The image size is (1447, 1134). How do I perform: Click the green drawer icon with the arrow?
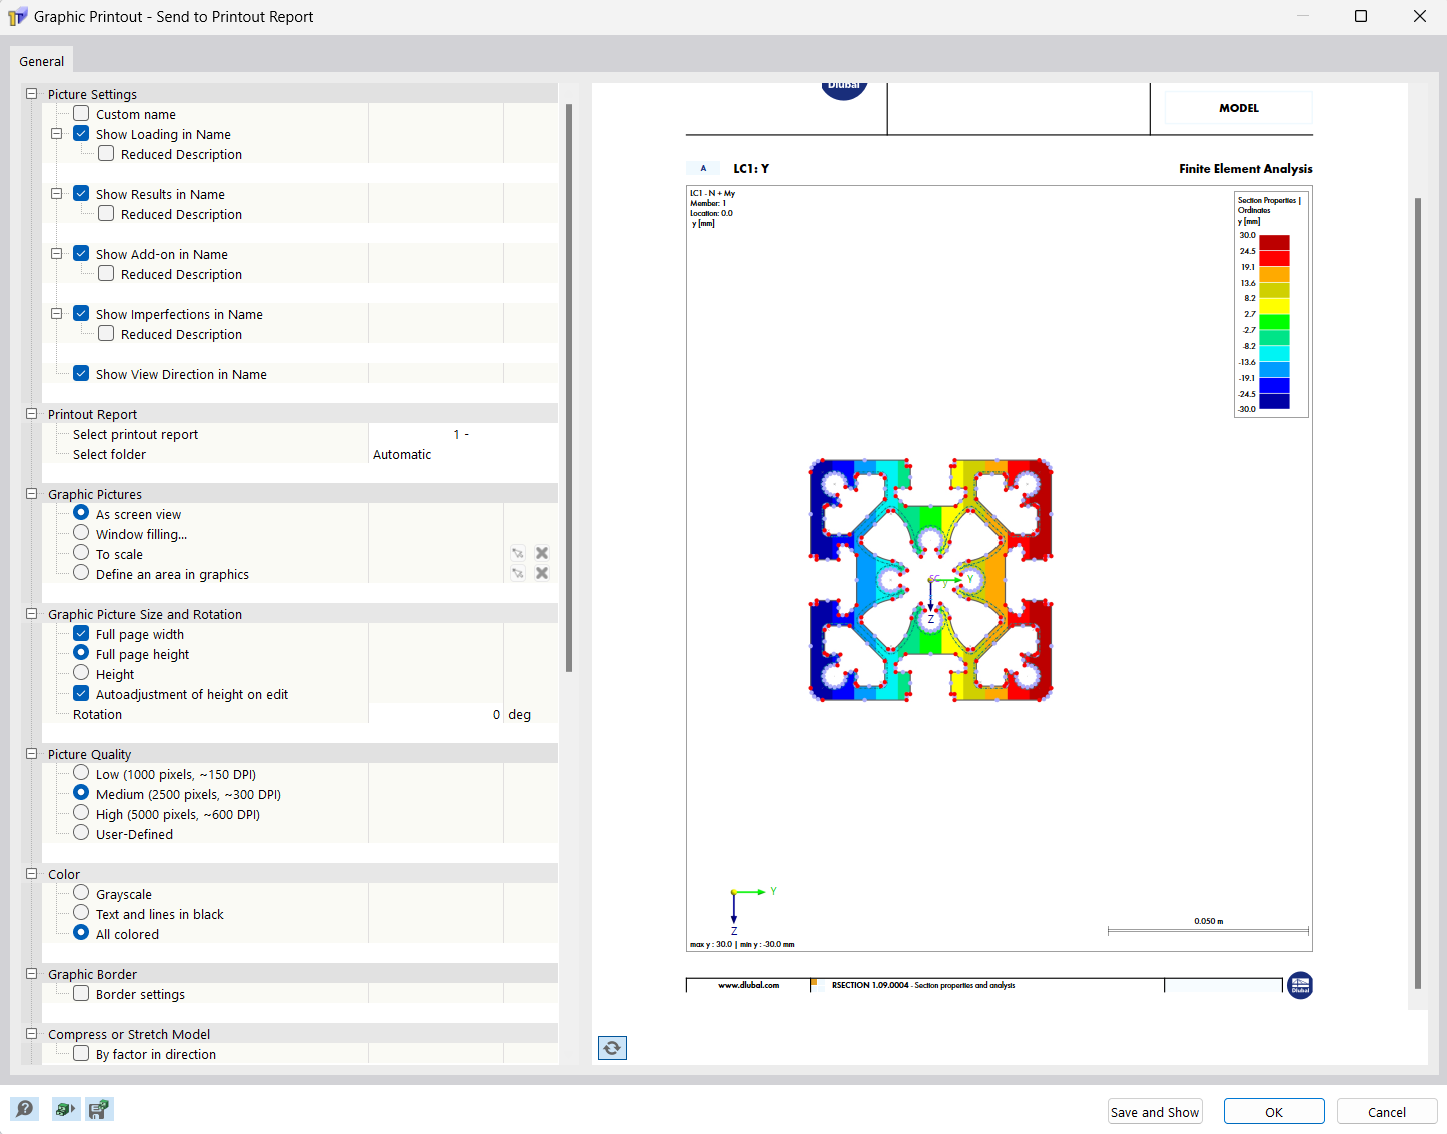(x=65, y=1109)
